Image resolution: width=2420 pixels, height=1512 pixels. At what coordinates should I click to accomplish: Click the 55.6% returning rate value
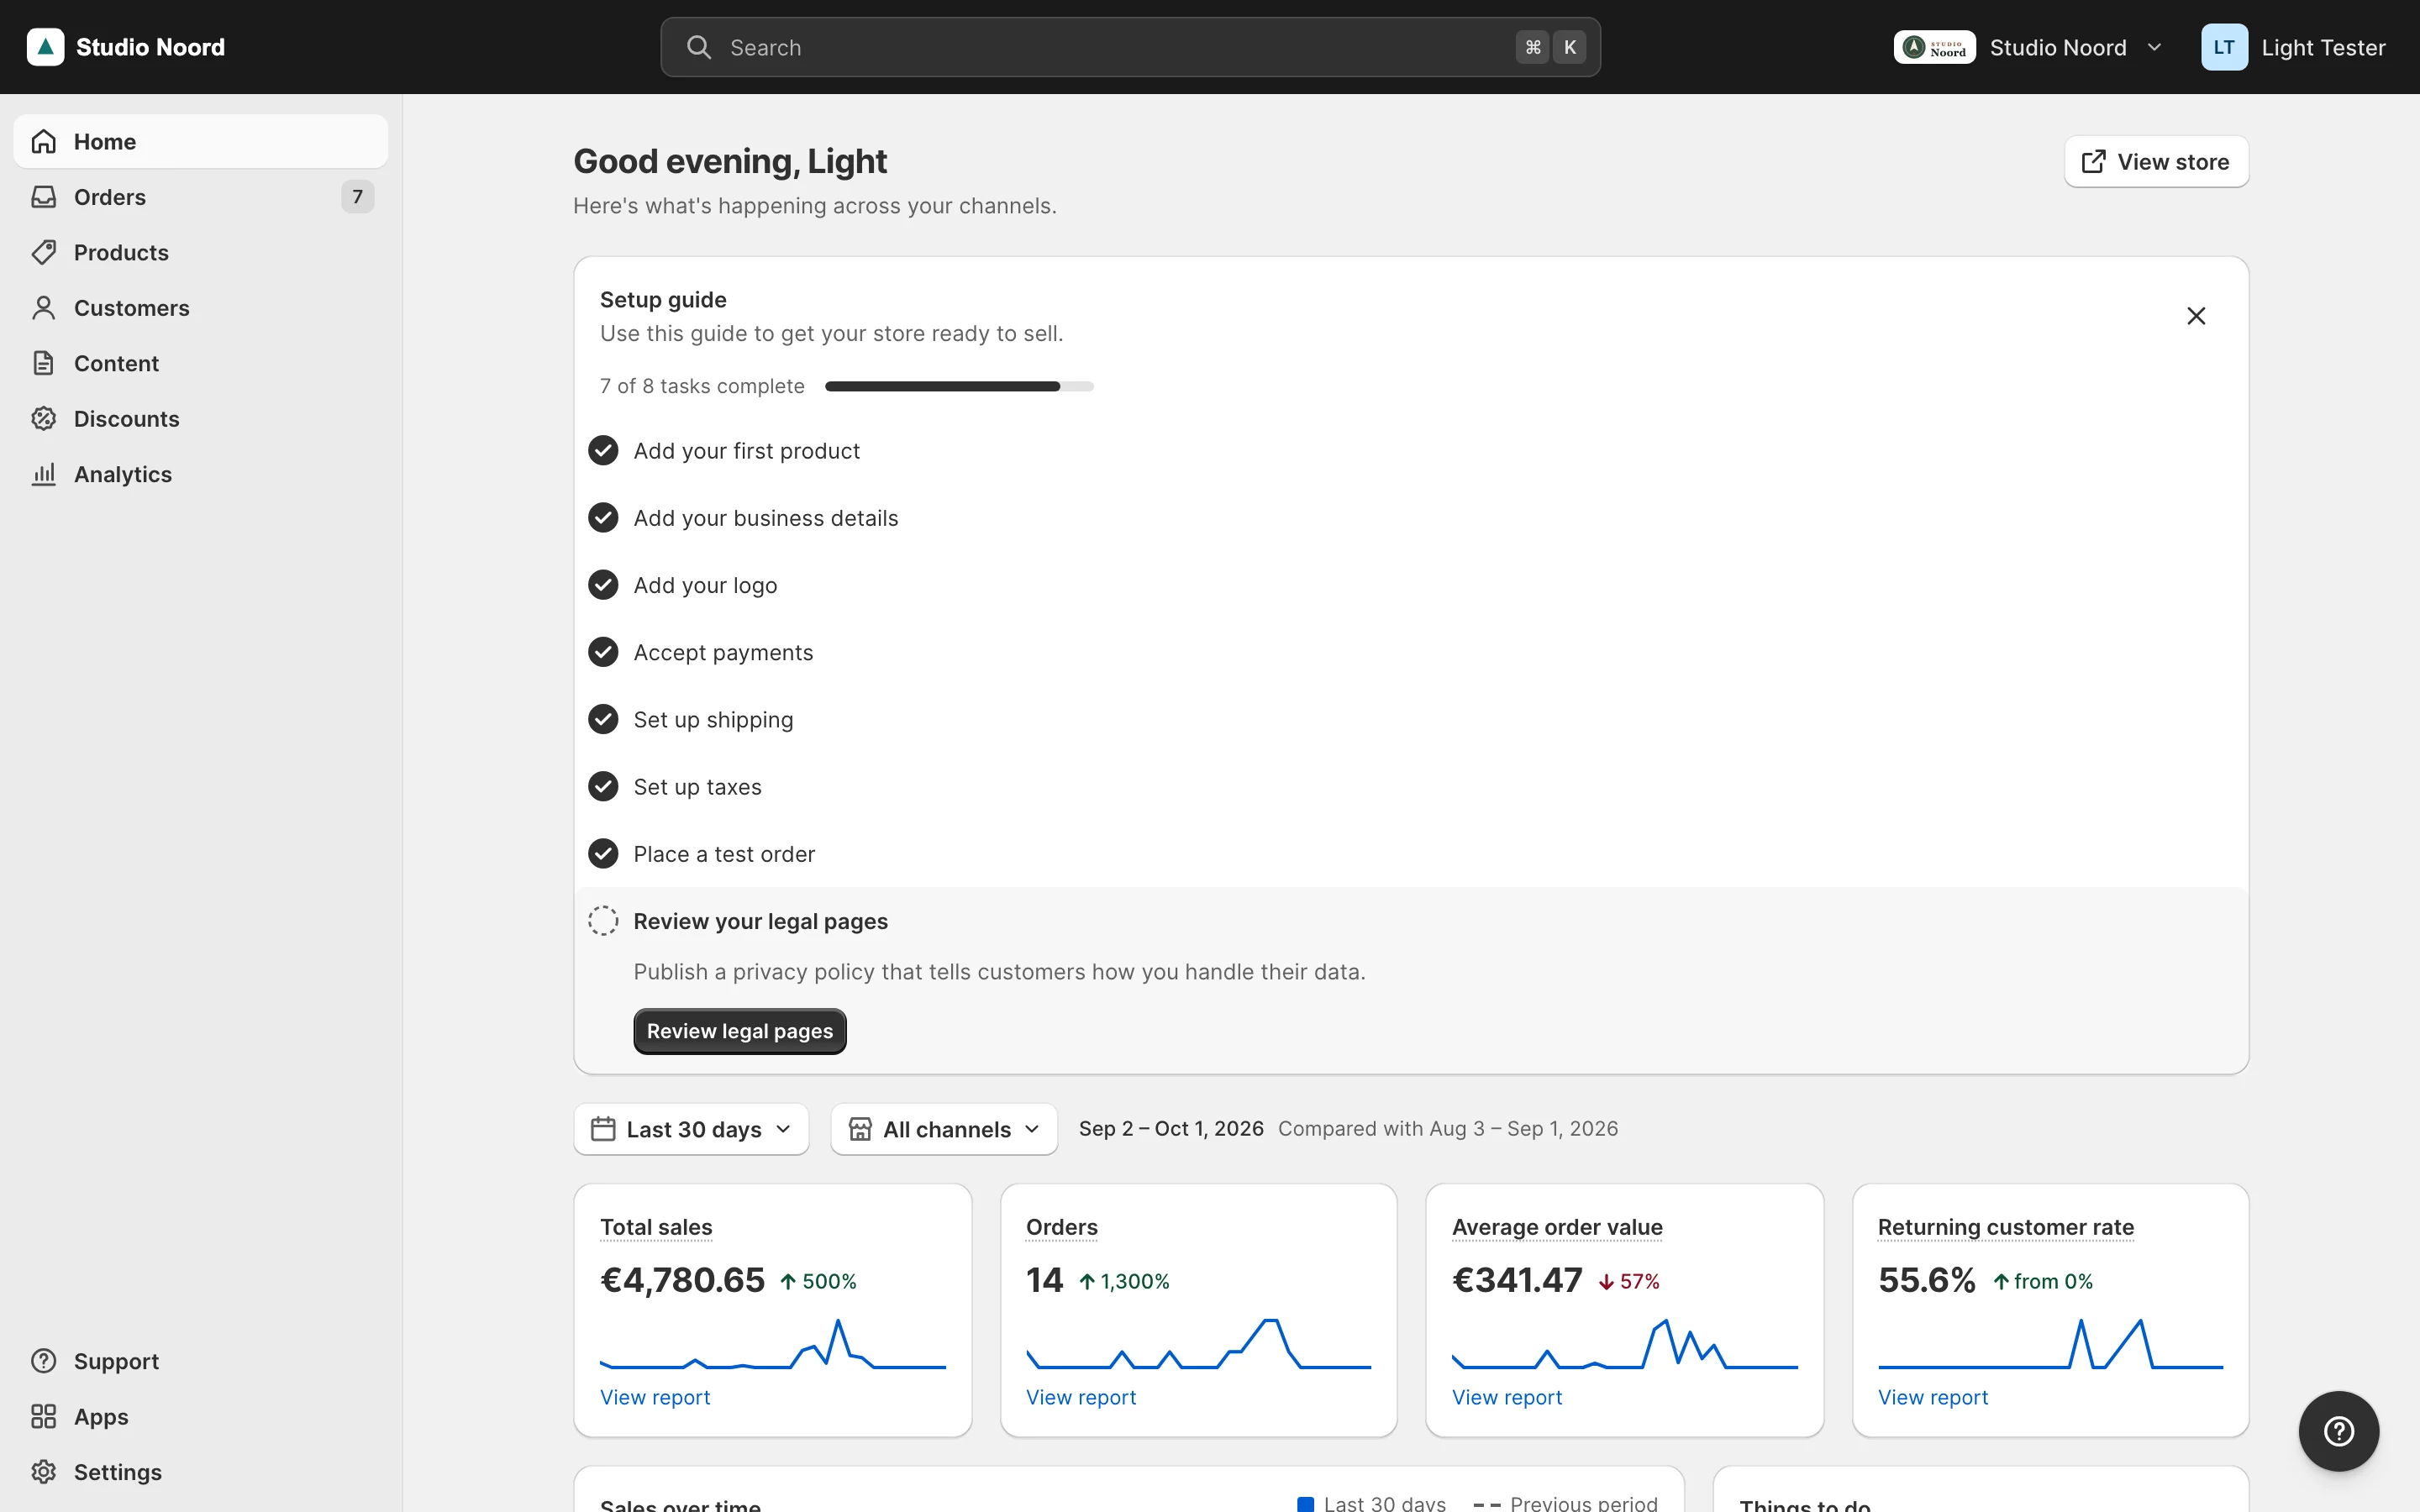(1927, 1280)
